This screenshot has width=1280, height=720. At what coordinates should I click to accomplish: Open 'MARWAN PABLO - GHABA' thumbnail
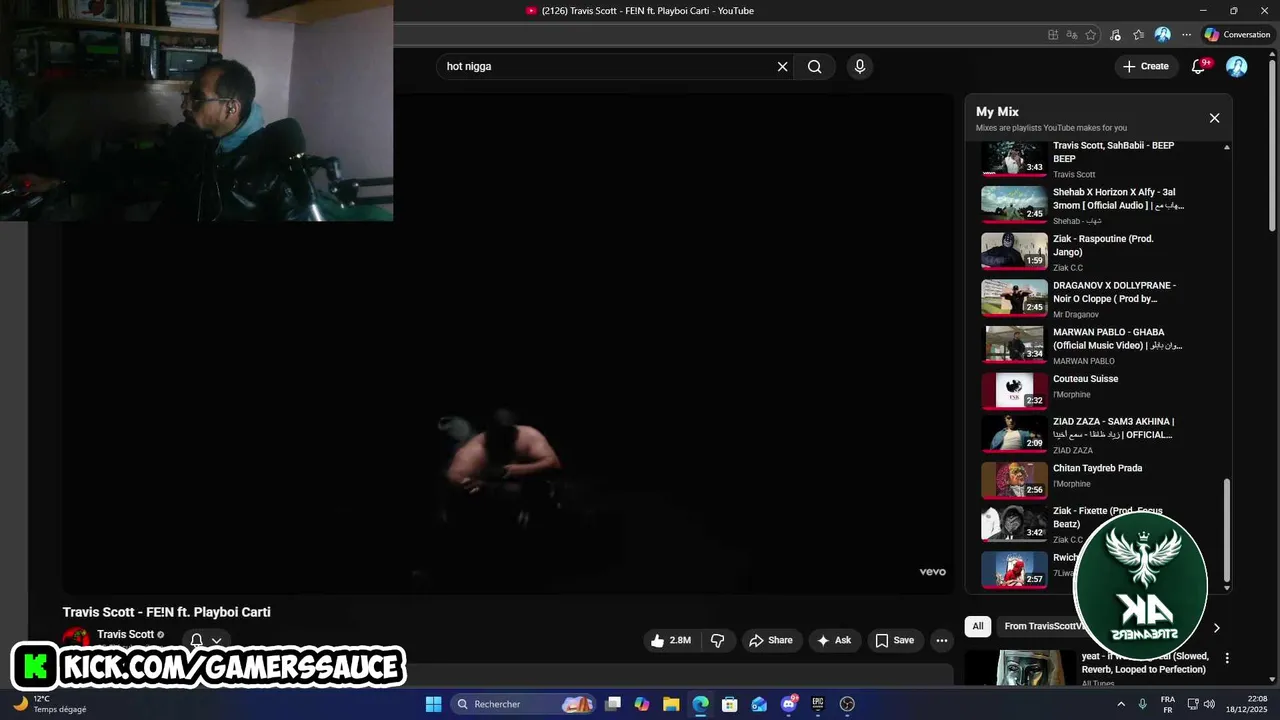click(1014, 343)
